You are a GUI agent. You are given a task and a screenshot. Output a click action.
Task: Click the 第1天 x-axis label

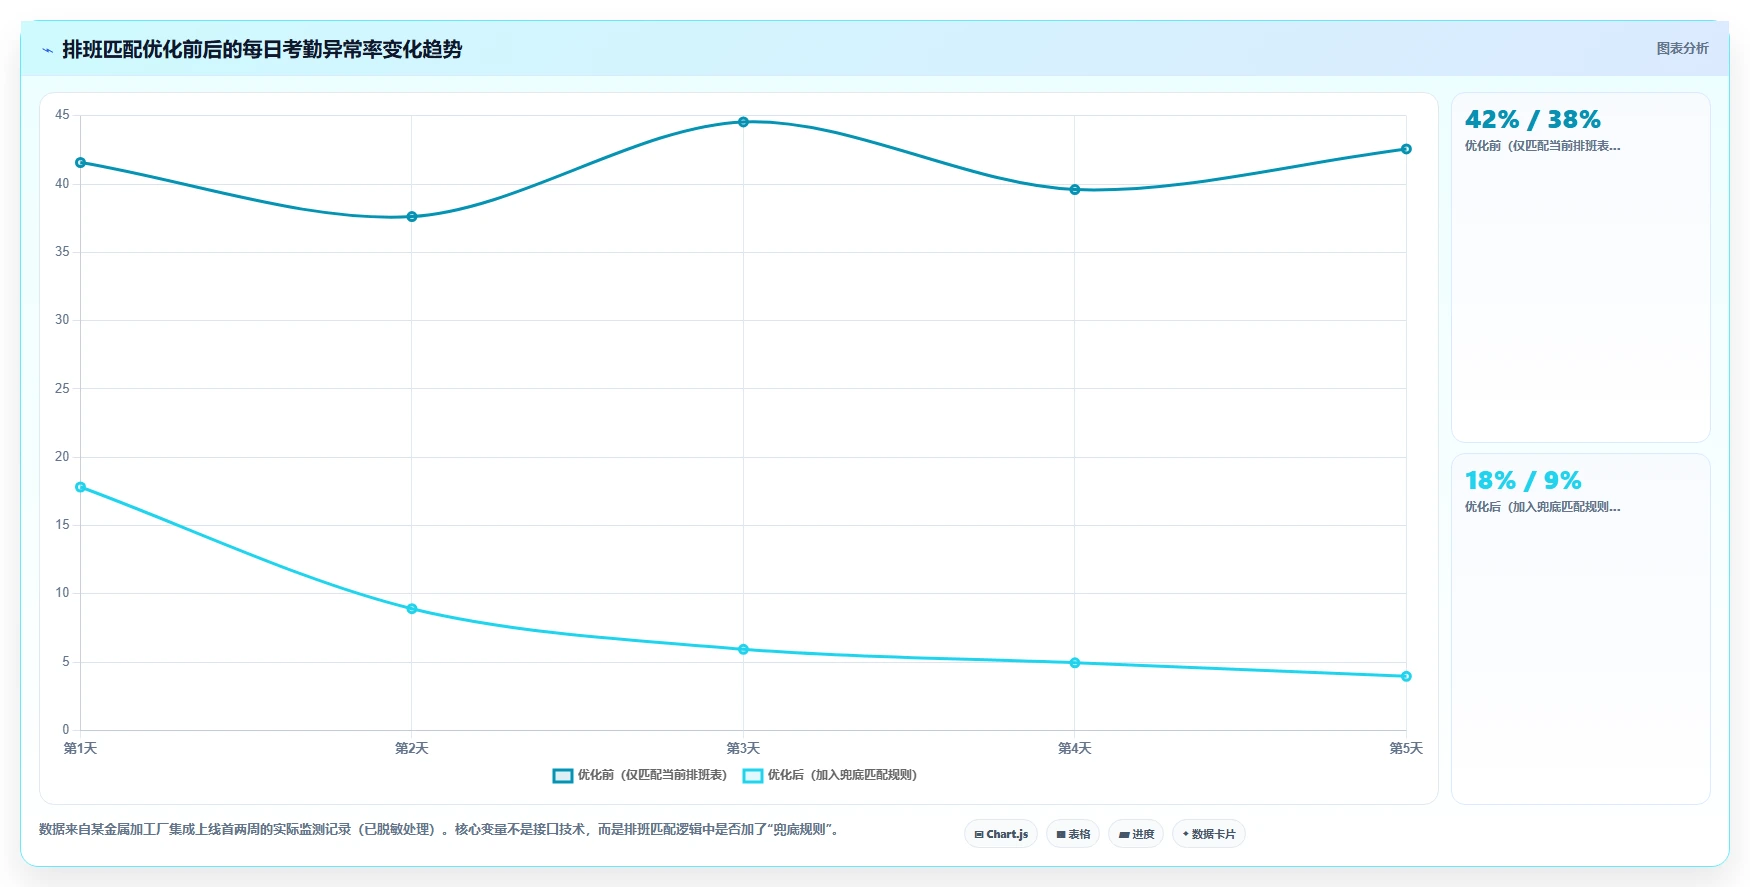81,748
